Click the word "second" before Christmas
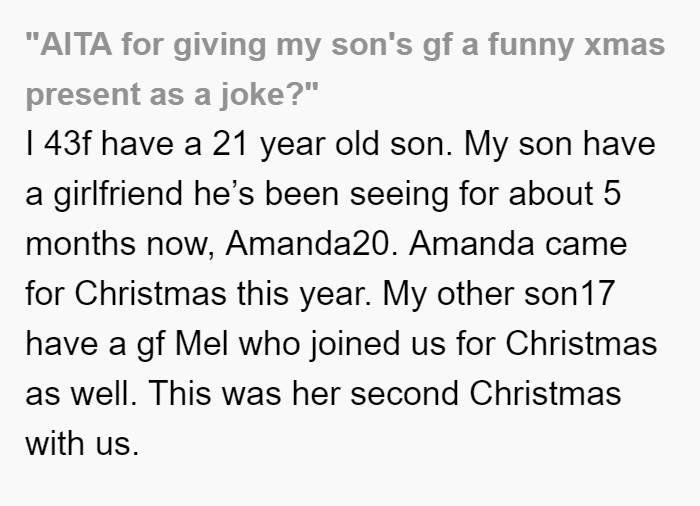The height and width of the screenshot is (506, 700). 404,393
